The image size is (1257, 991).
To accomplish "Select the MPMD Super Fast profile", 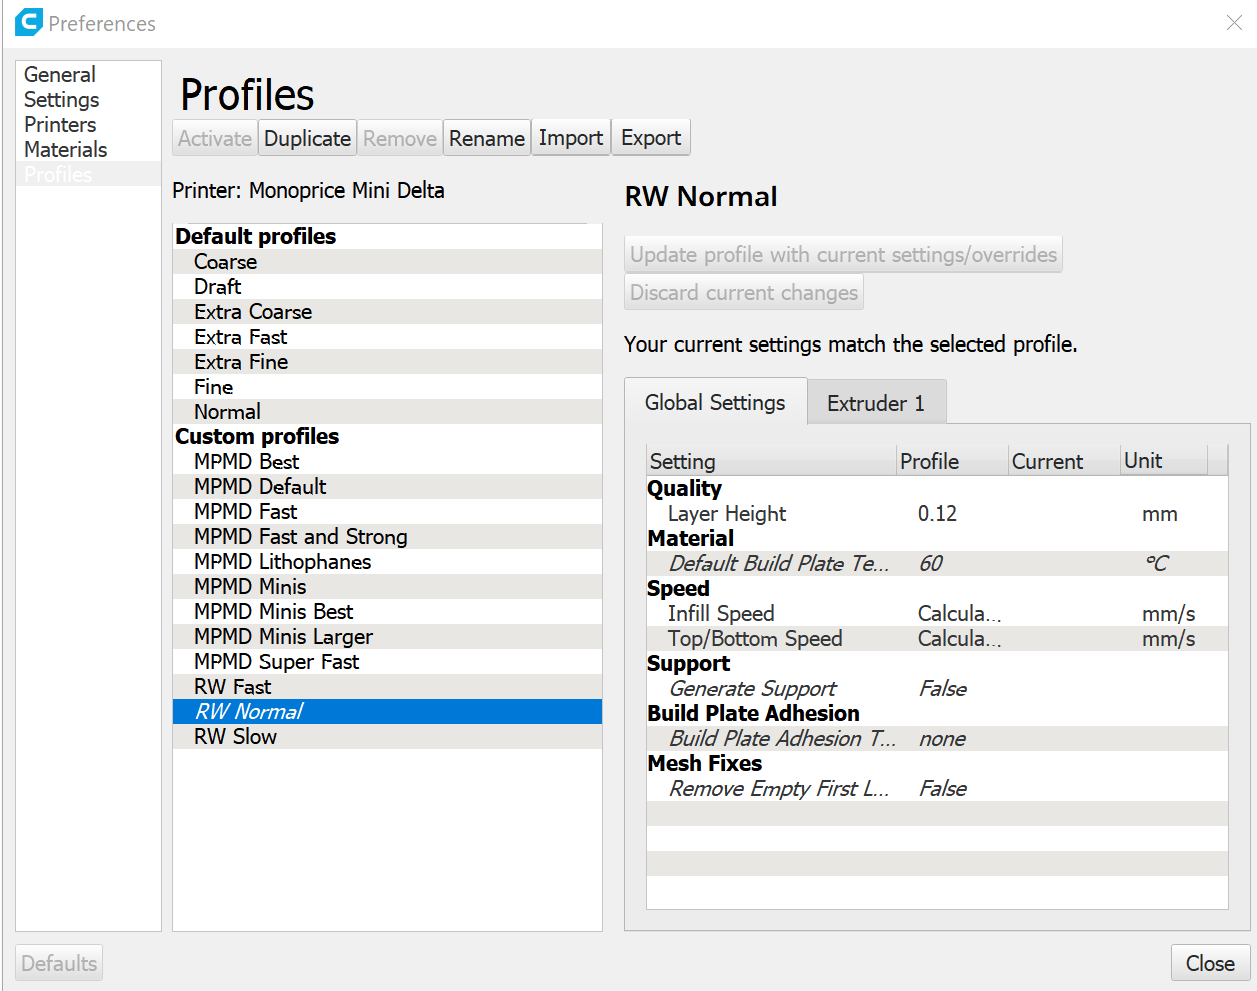I will 387,661.
